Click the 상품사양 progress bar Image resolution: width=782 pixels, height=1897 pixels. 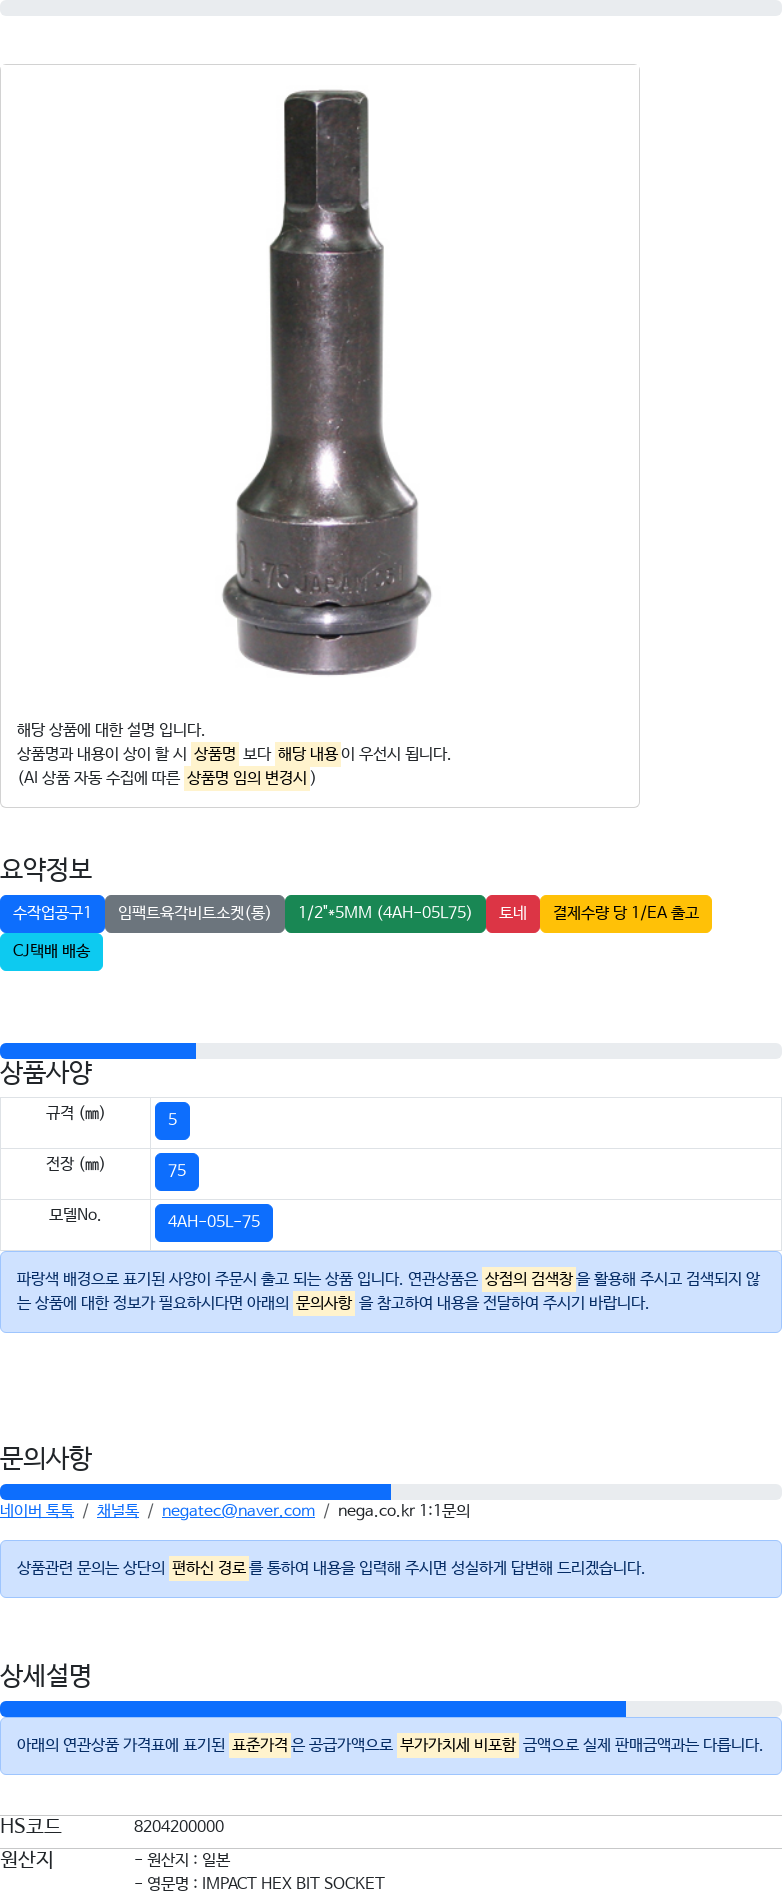(x=391, y=1051)
